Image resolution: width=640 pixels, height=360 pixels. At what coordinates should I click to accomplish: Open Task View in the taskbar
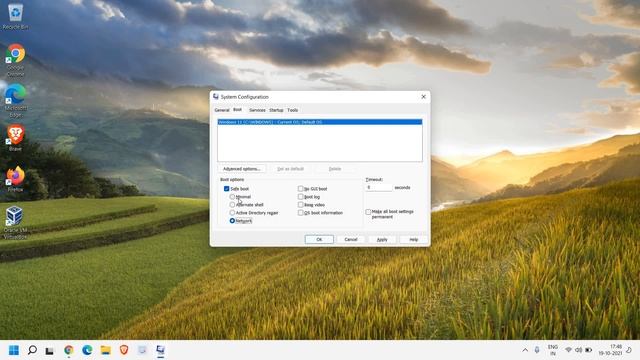(x=50, y=351)
